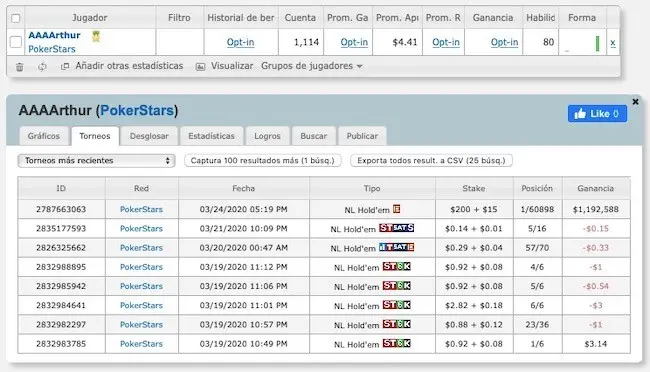Click the ST 6K badge in row 2832985942
This screenshot has width=650, height=372.
[397, 286]
